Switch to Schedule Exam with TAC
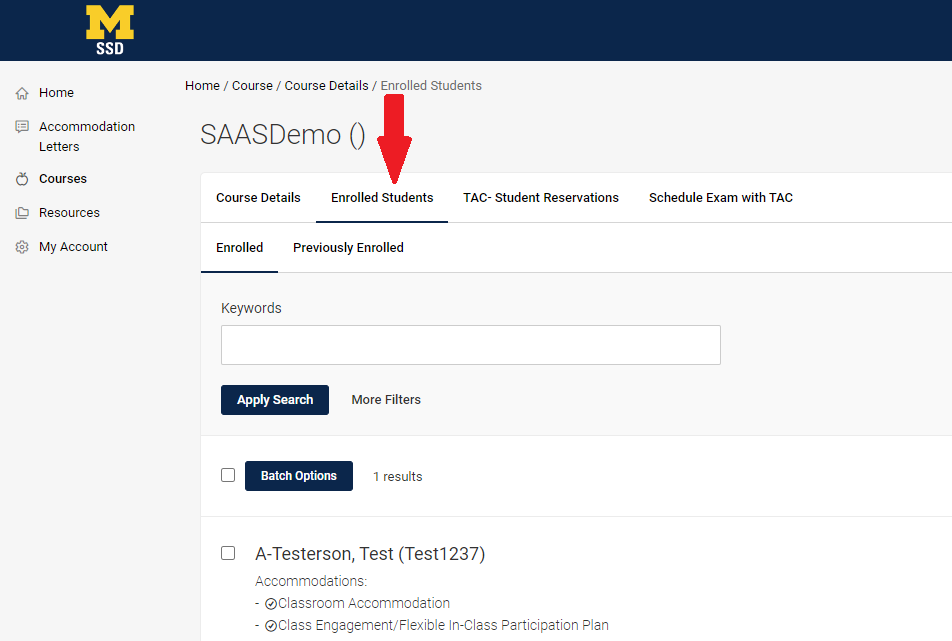The image size is (952, 641). pyautogui.click(x=720, y=197)
